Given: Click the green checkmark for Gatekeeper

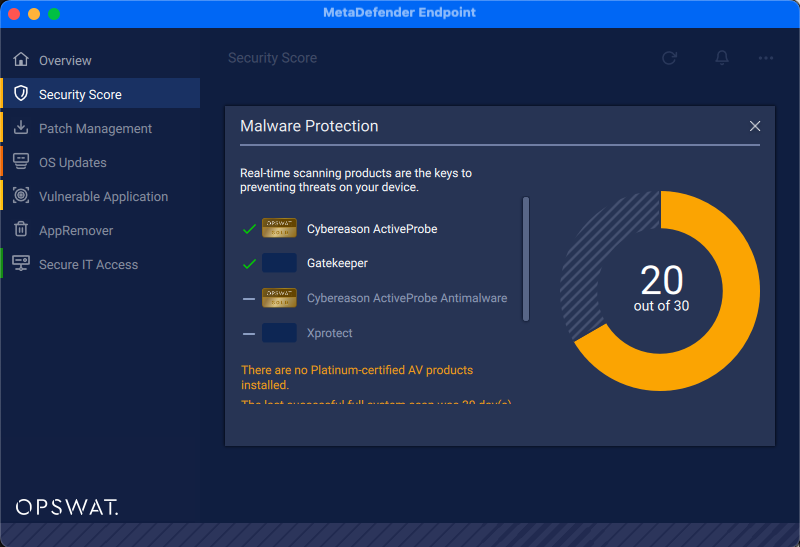Looking at the screenshot, I should click(x=249, y=264).
